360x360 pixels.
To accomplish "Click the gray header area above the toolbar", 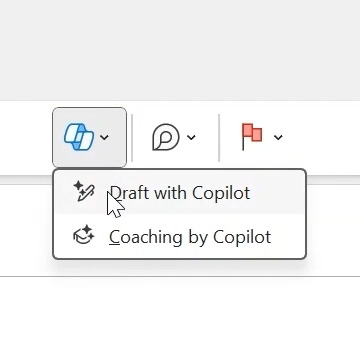I will [x=180, y=50].
